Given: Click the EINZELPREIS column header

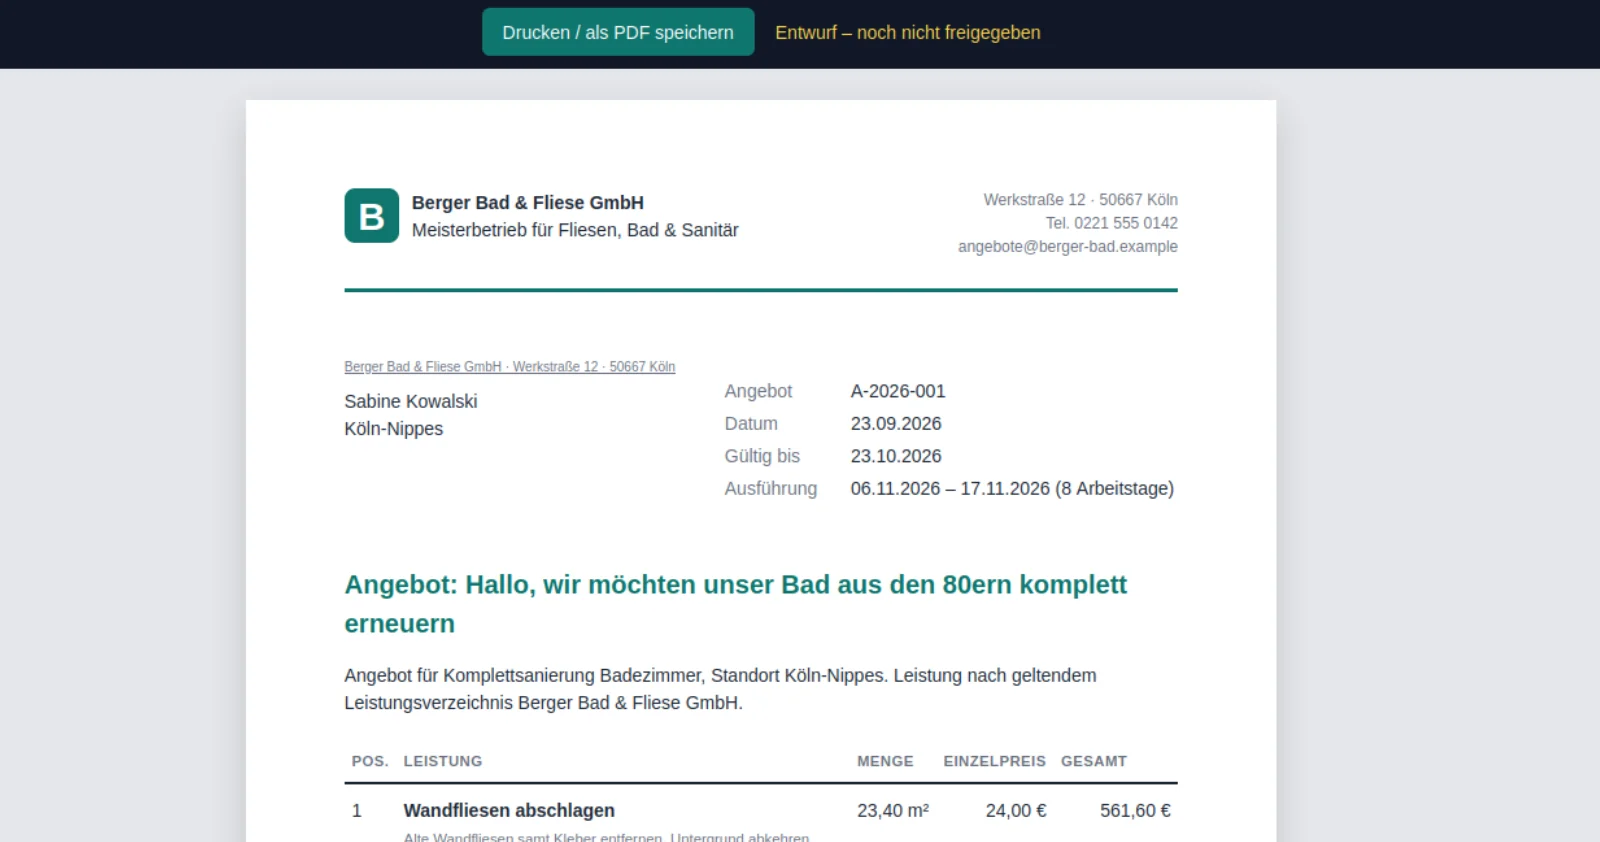Looking at the screenshot, I should [995, 761].
